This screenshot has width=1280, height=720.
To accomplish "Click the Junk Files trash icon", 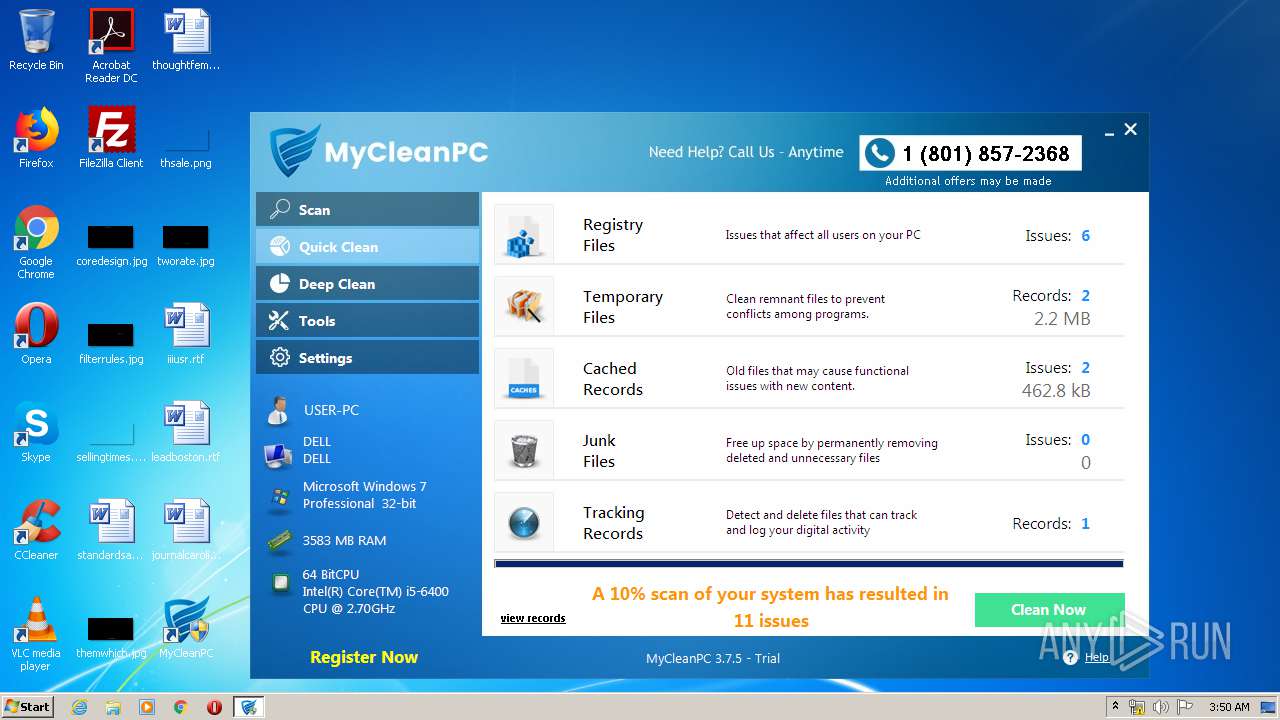I will coord(524,450).
